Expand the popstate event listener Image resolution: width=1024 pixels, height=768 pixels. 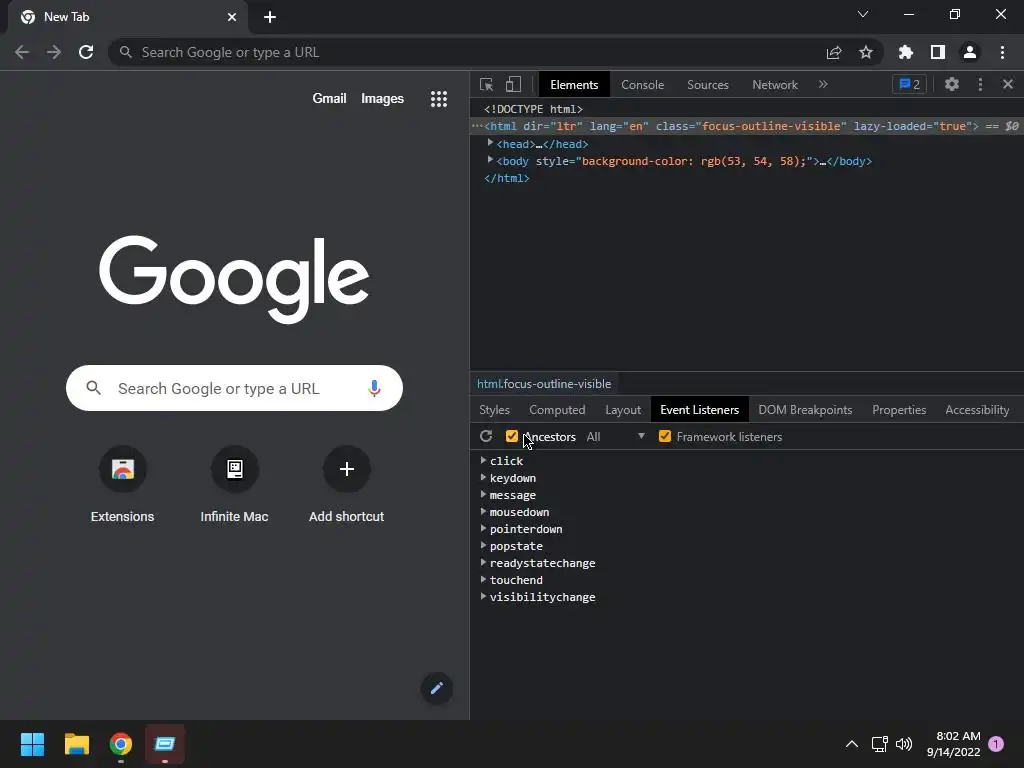[483, 545]
